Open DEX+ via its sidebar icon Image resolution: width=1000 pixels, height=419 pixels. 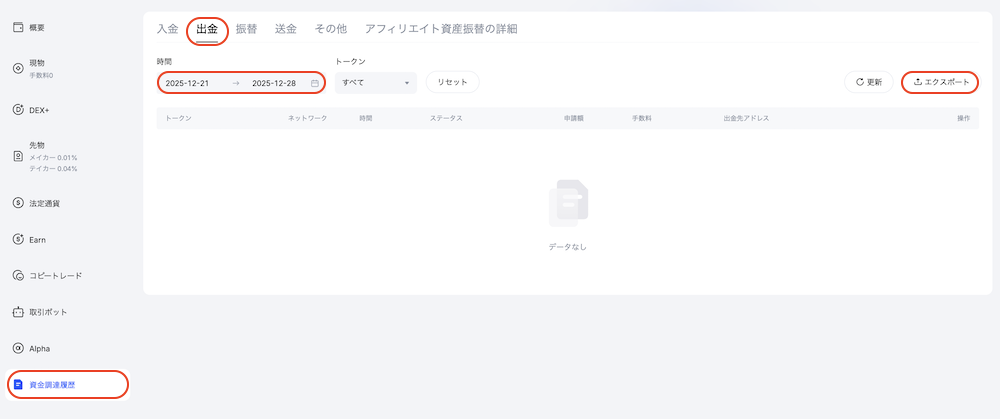coord(18,110)
